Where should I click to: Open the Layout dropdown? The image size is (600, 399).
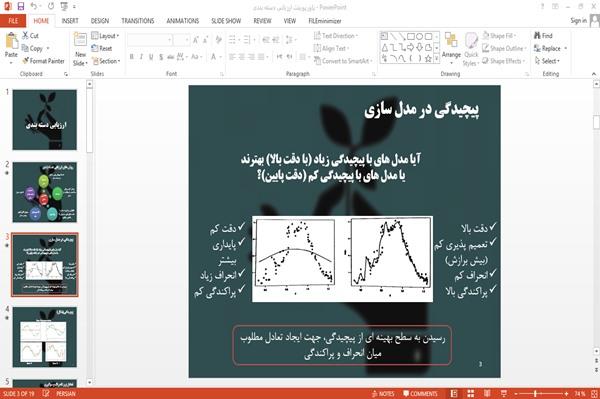[105, 36]
